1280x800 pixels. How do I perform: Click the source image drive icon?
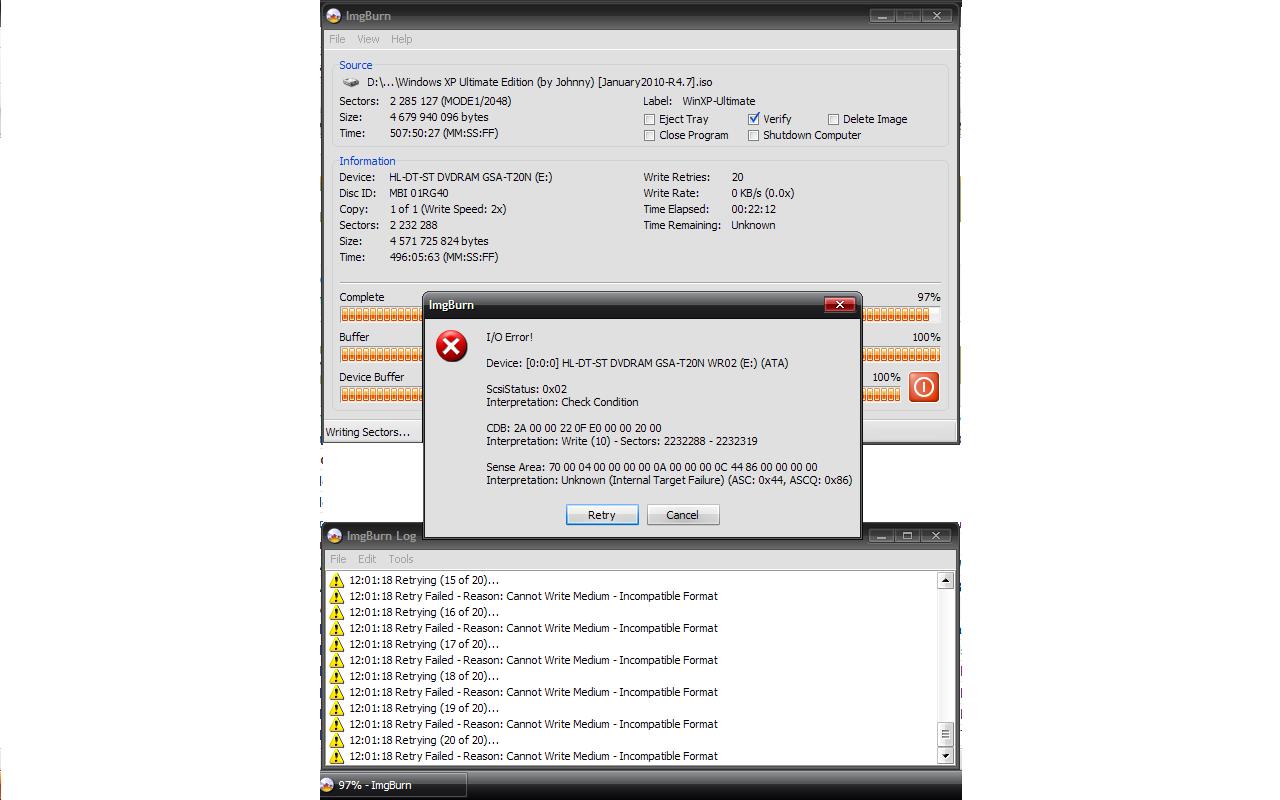click(x=351, y=82)
